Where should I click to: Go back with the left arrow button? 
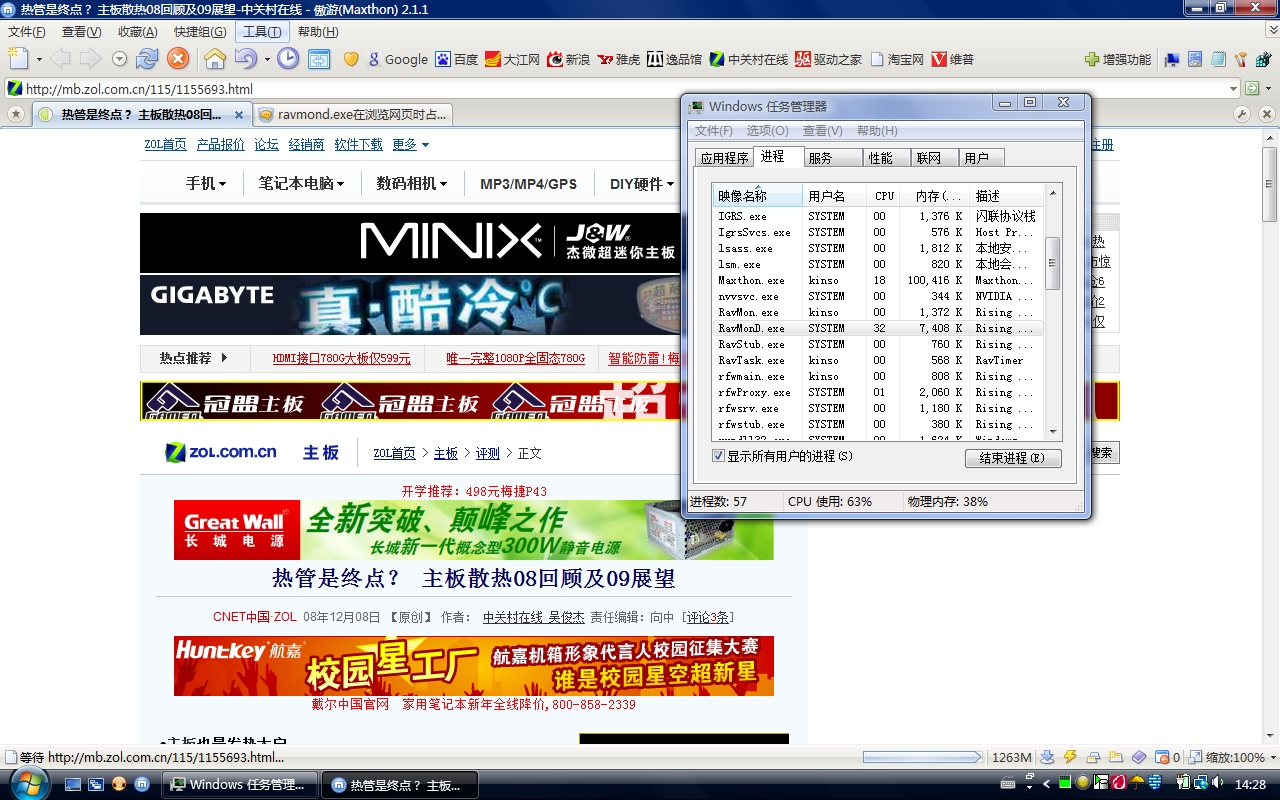point(60,59)
